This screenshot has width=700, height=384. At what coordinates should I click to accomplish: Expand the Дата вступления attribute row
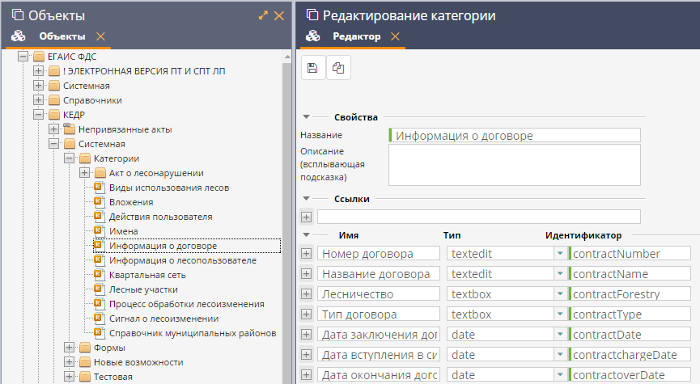306,355
